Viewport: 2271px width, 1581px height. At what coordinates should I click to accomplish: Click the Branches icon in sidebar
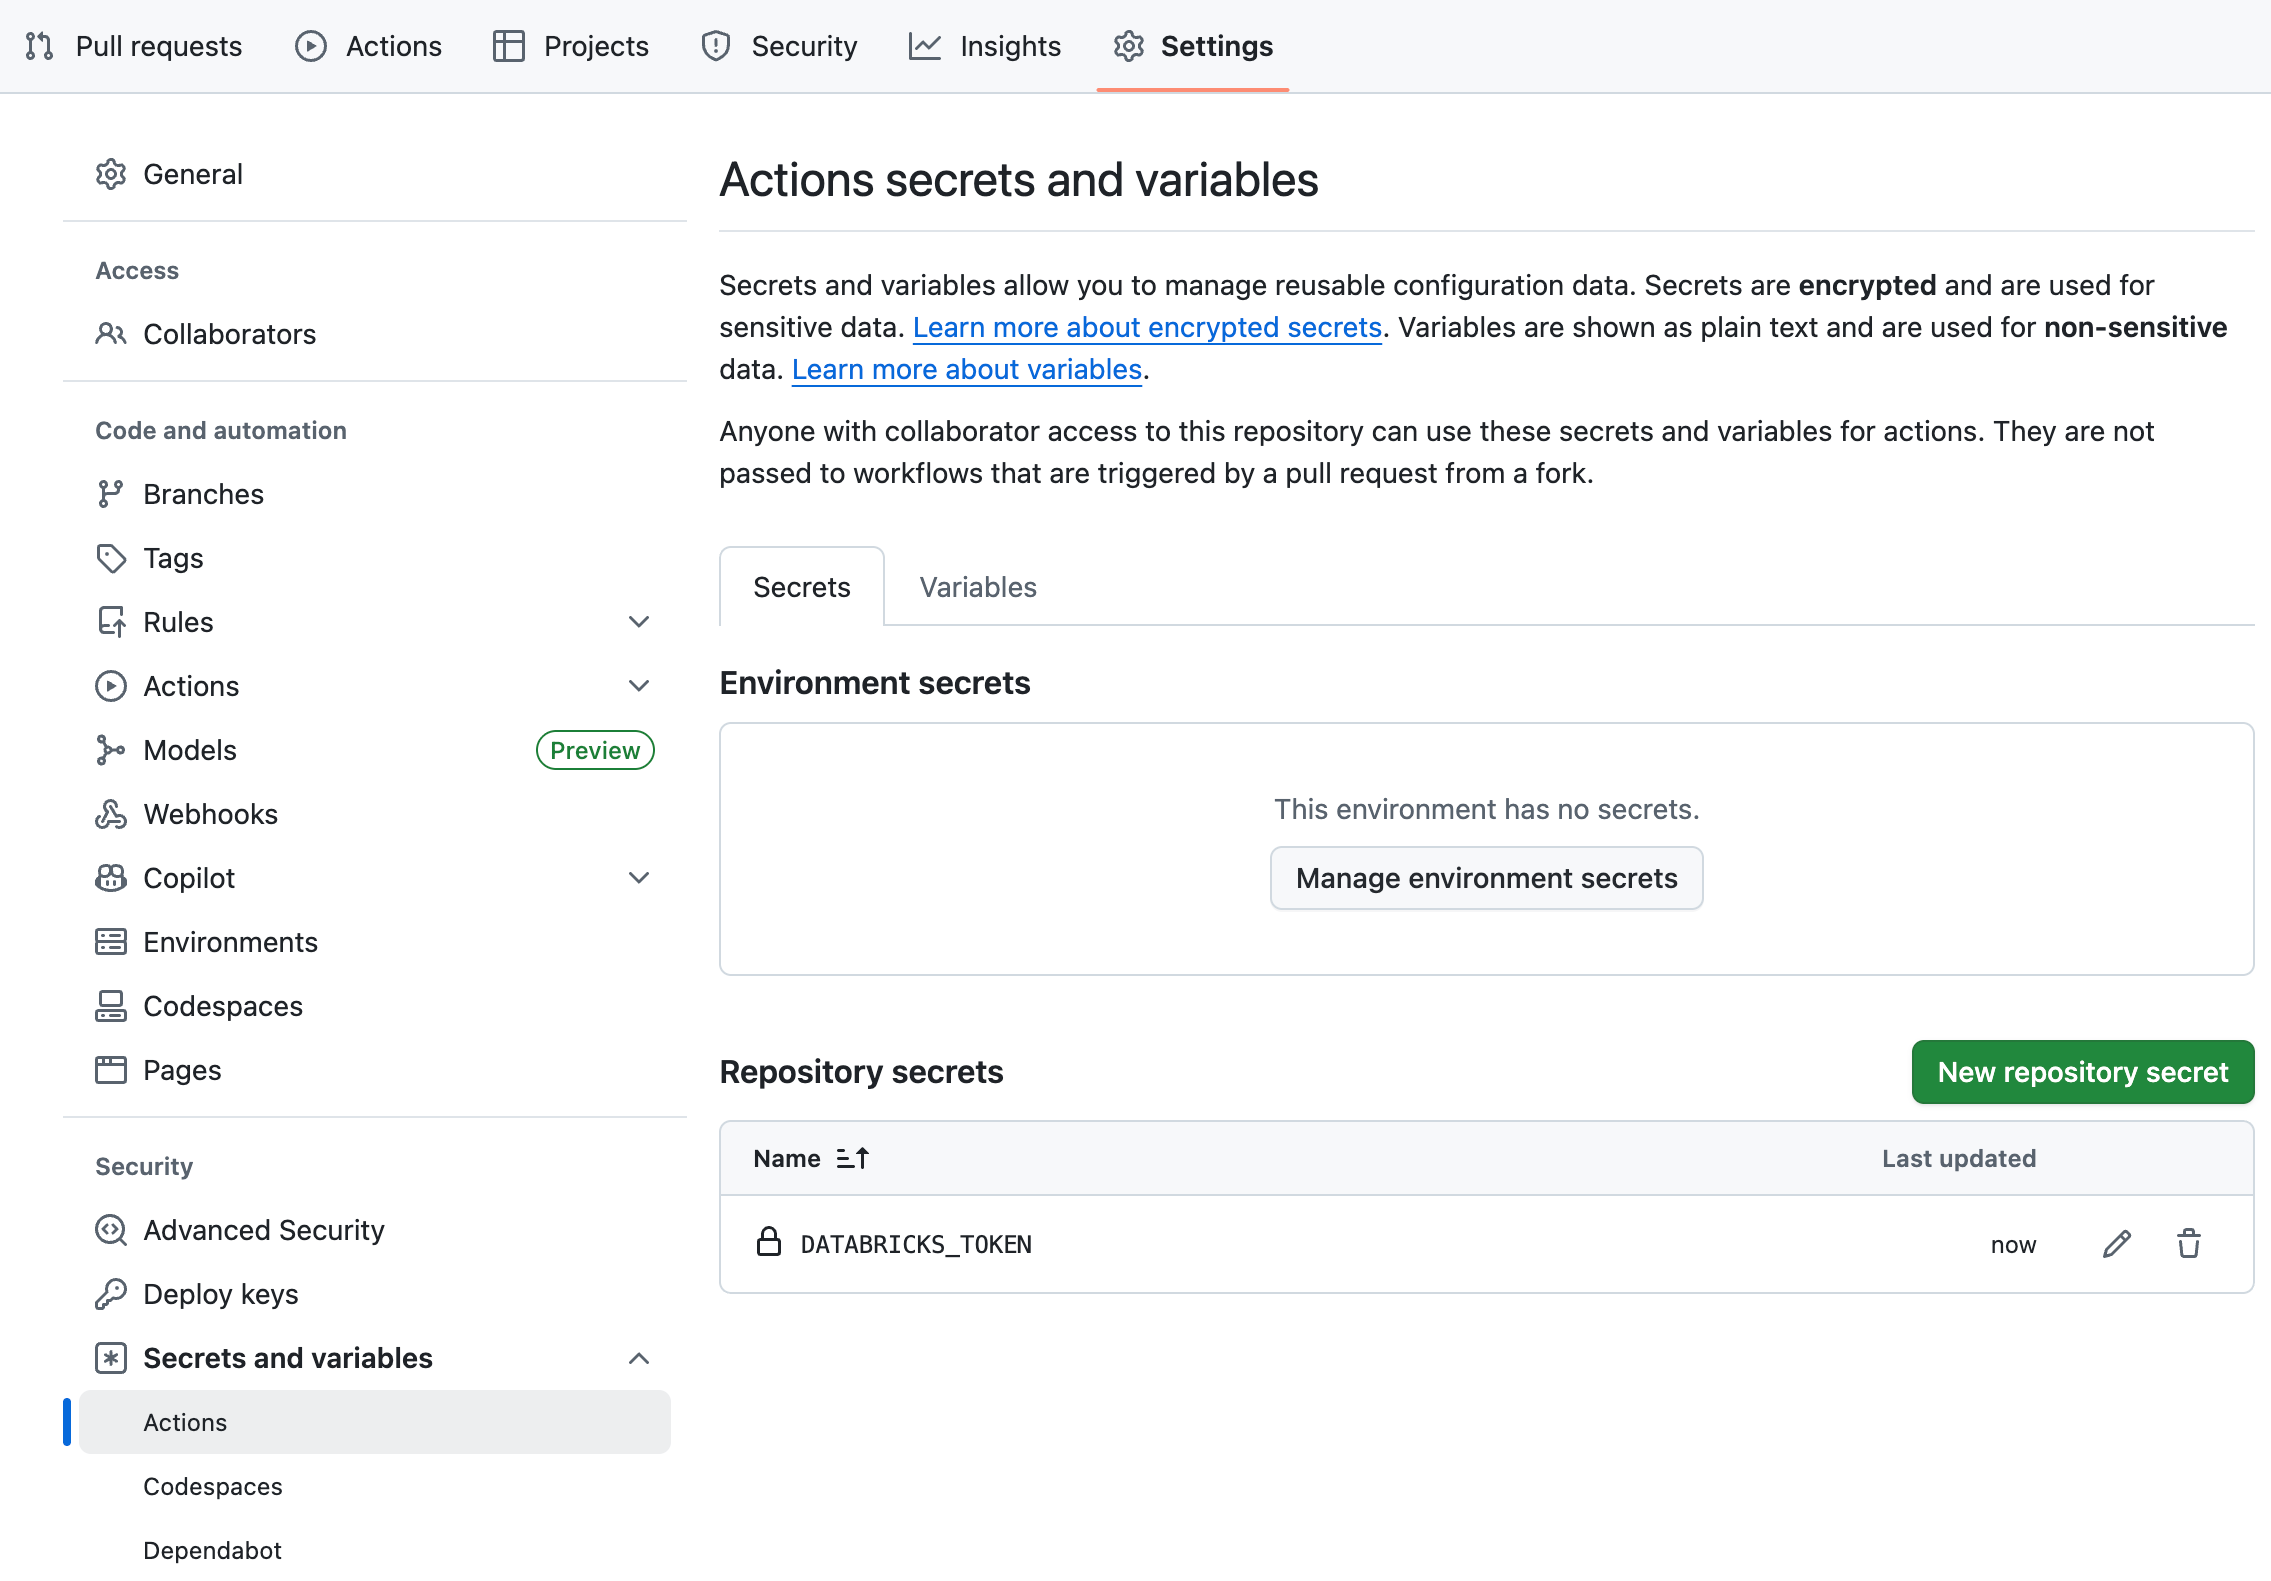[110, 494]
